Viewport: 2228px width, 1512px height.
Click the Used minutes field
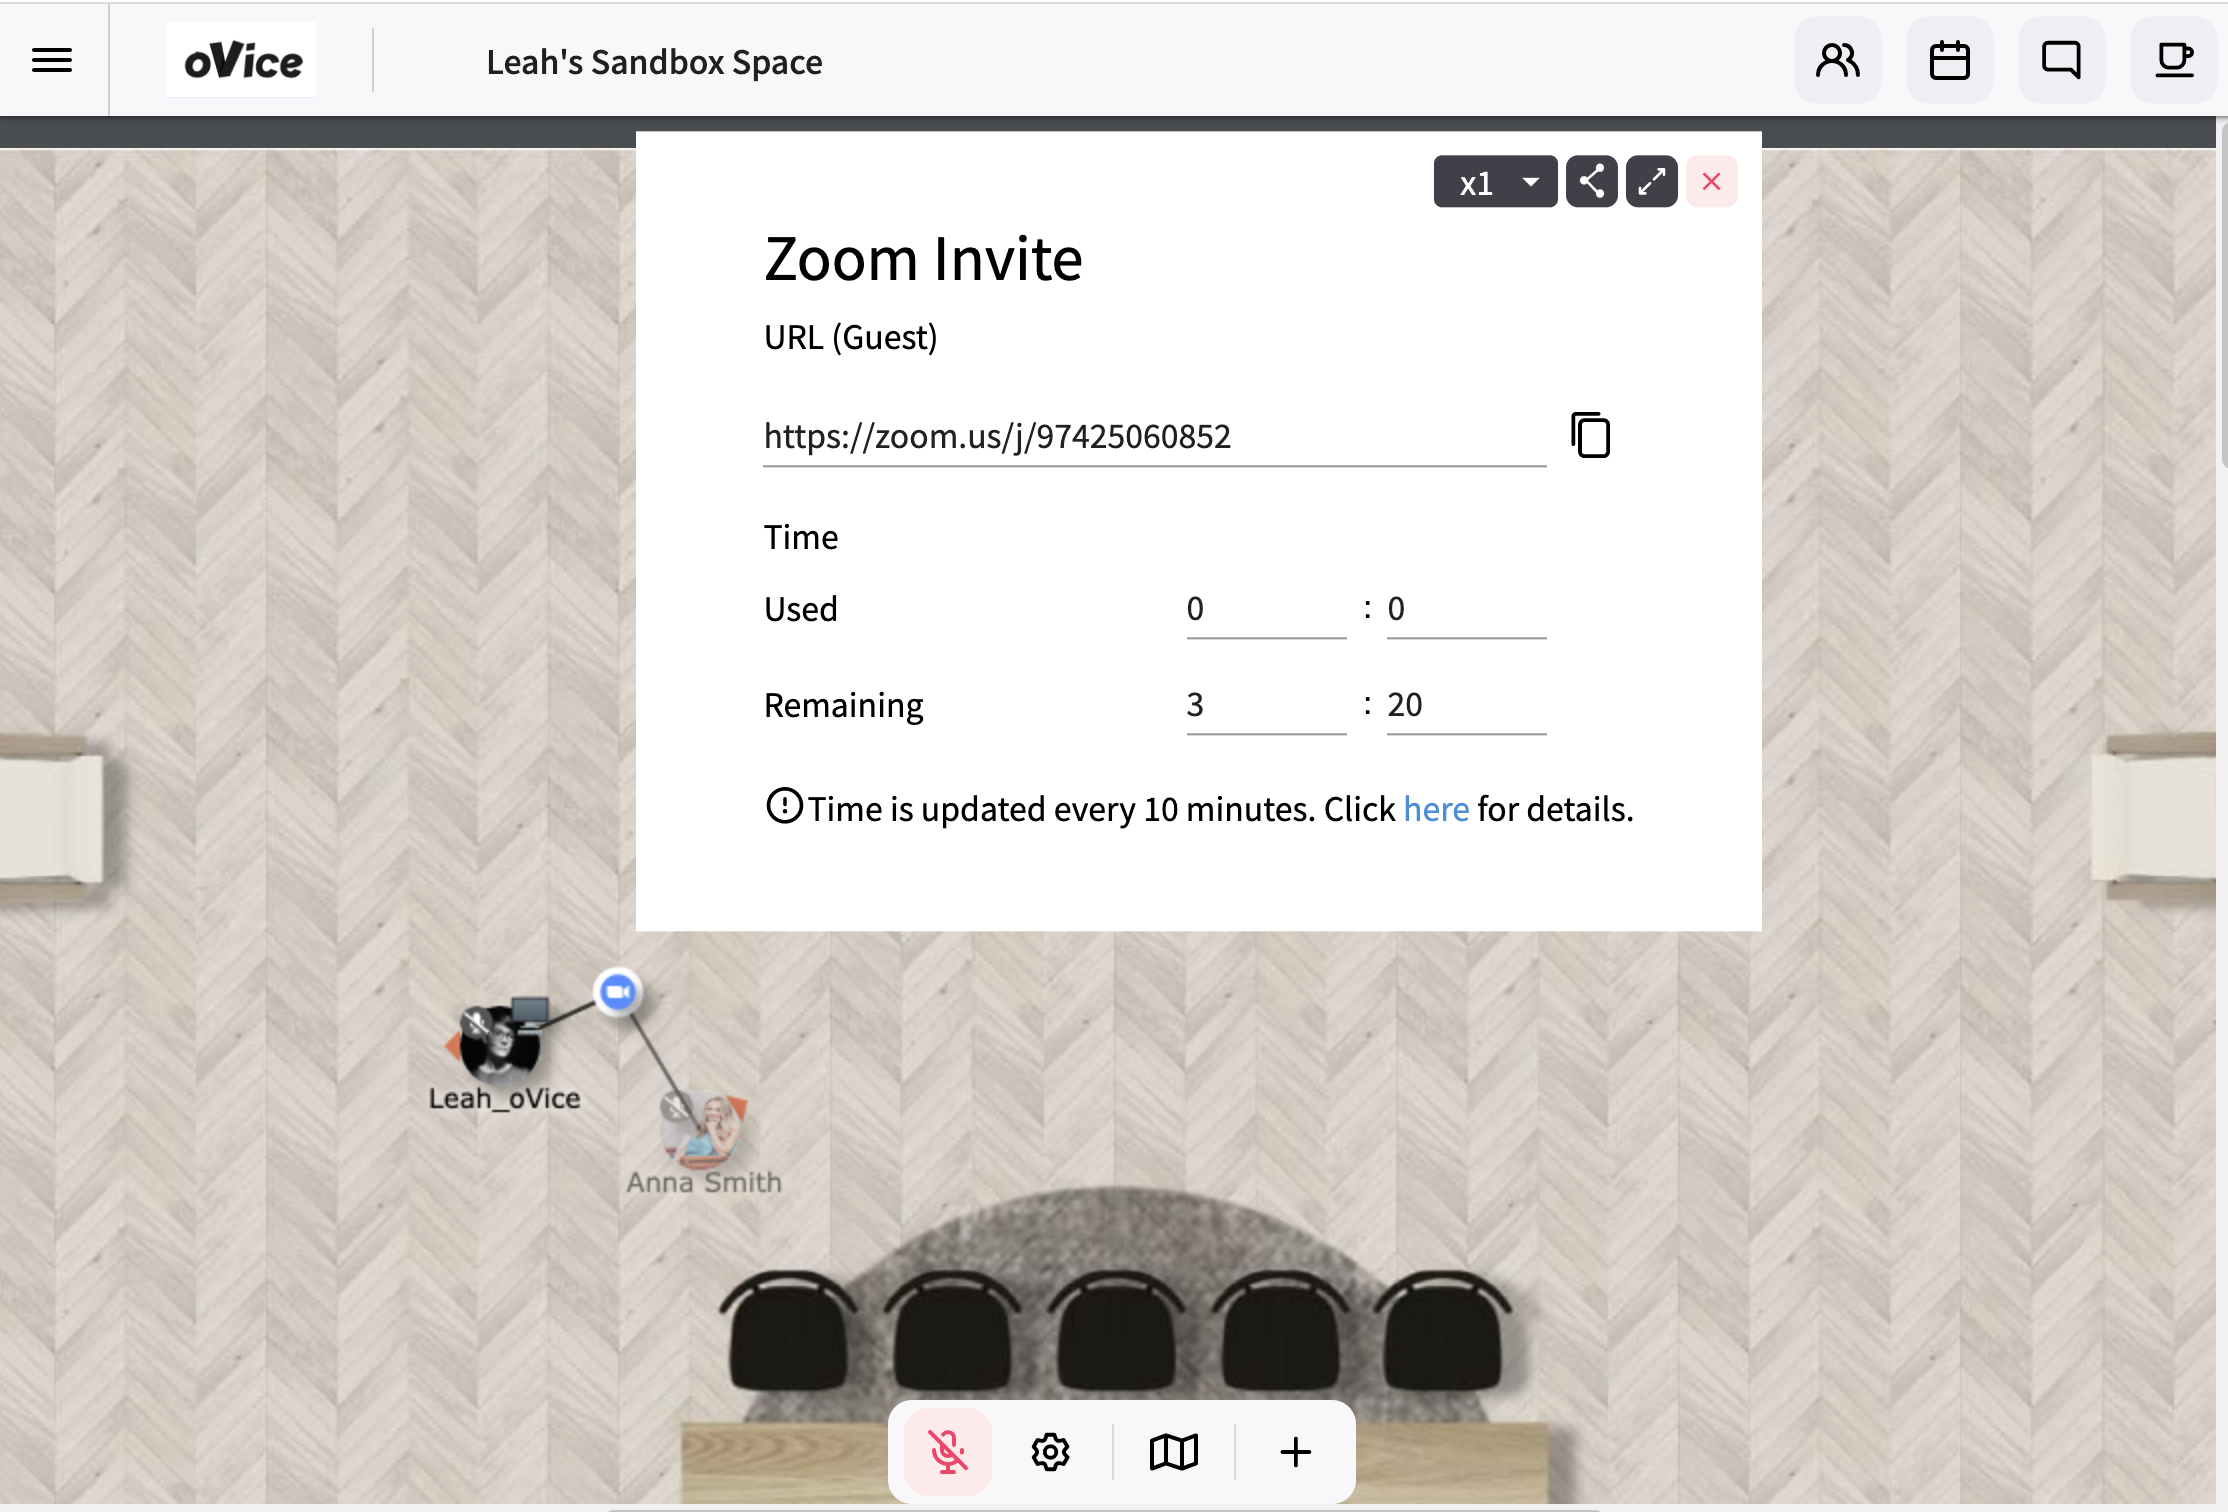coord(1466,609)
